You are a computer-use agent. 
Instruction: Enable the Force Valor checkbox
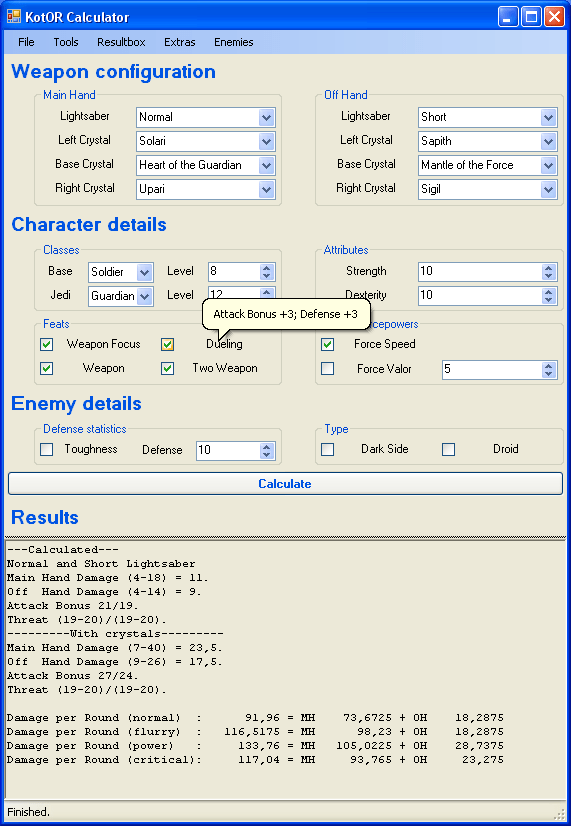[x=328, y=369]
